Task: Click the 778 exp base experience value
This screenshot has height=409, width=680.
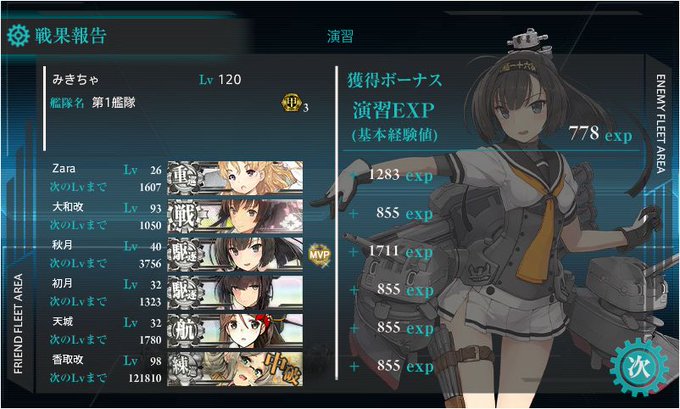Action: pyautogui.click(x=600, y=134)
